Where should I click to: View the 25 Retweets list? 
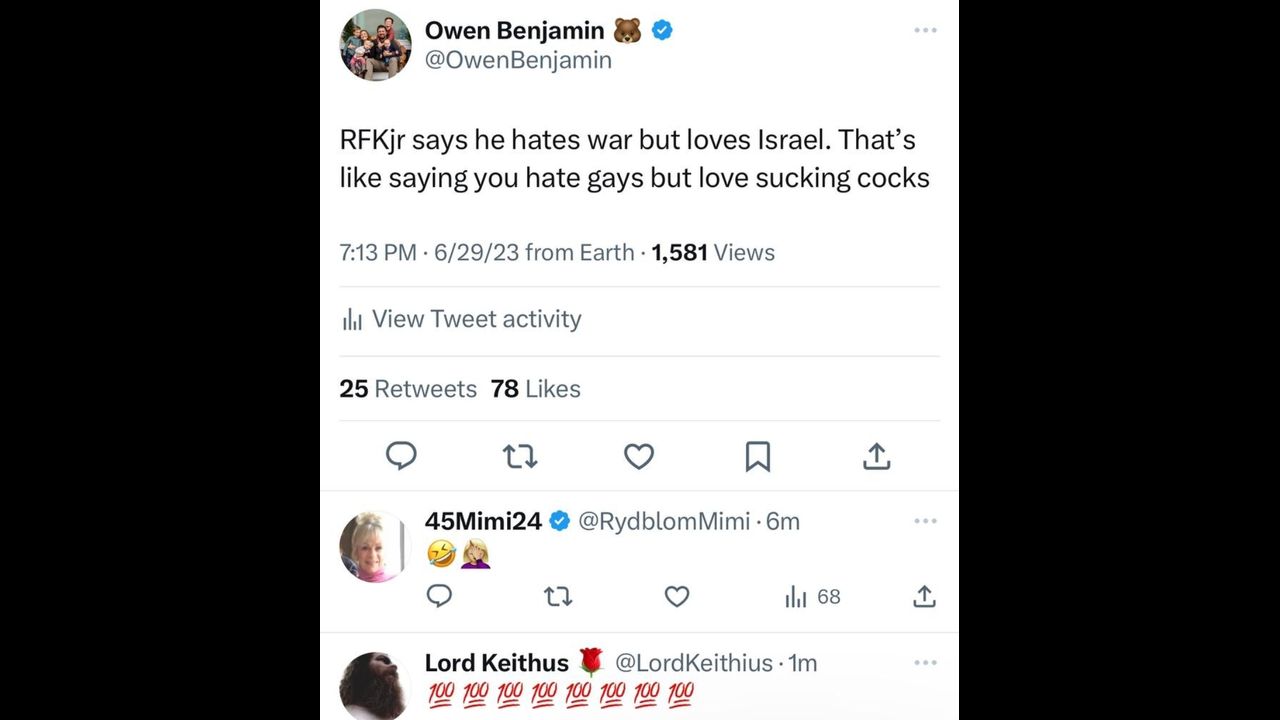pyautogui.click(x=408, y=389)
